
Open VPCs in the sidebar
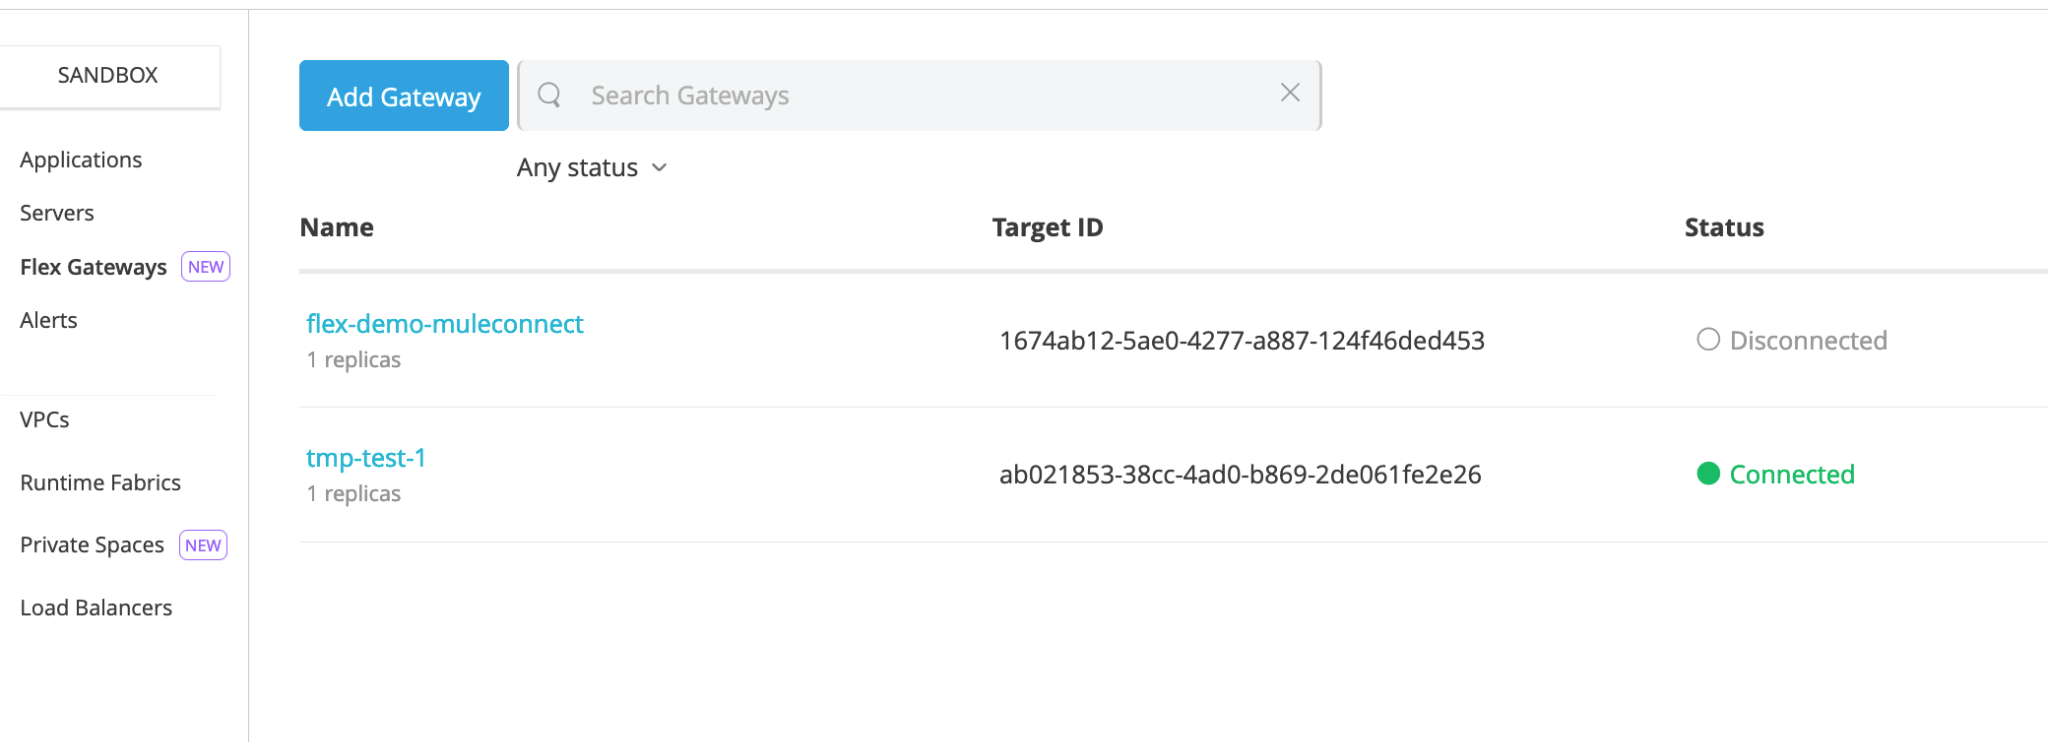click(44, 420)
